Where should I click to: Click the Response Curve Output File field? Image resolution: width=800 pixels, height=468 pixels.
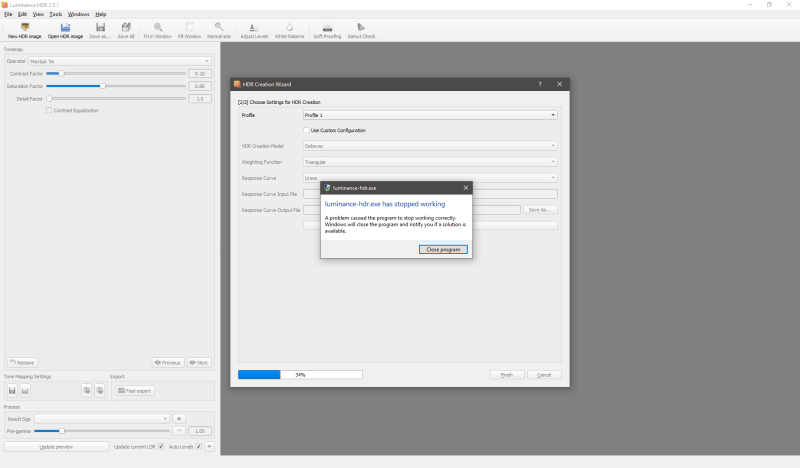pos(412,210)
